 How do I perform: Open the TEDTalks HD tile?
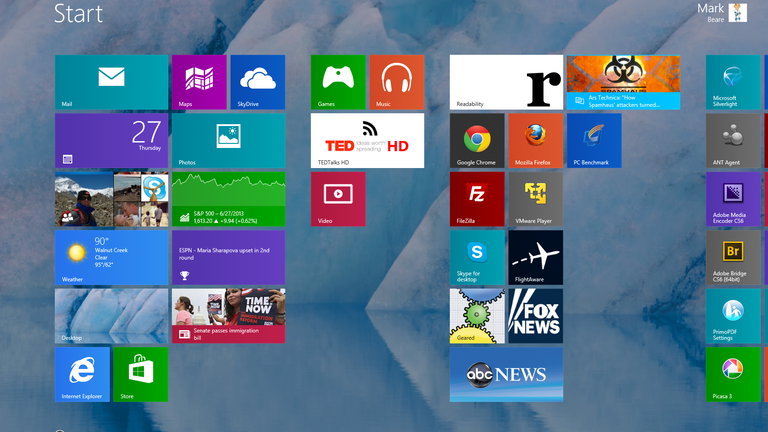[x=367, y=141]
